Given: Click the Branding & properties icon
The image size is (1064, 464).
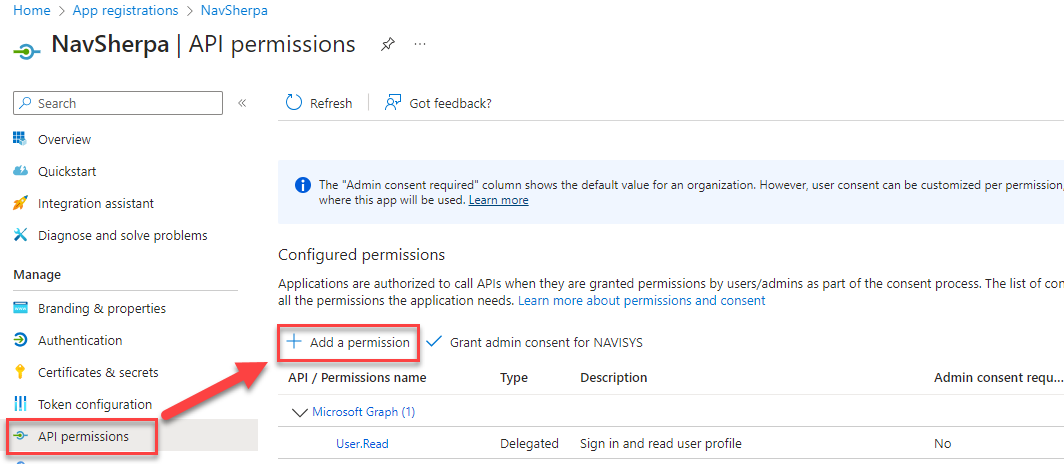Looking at the screenshot, I should (20, 308).
